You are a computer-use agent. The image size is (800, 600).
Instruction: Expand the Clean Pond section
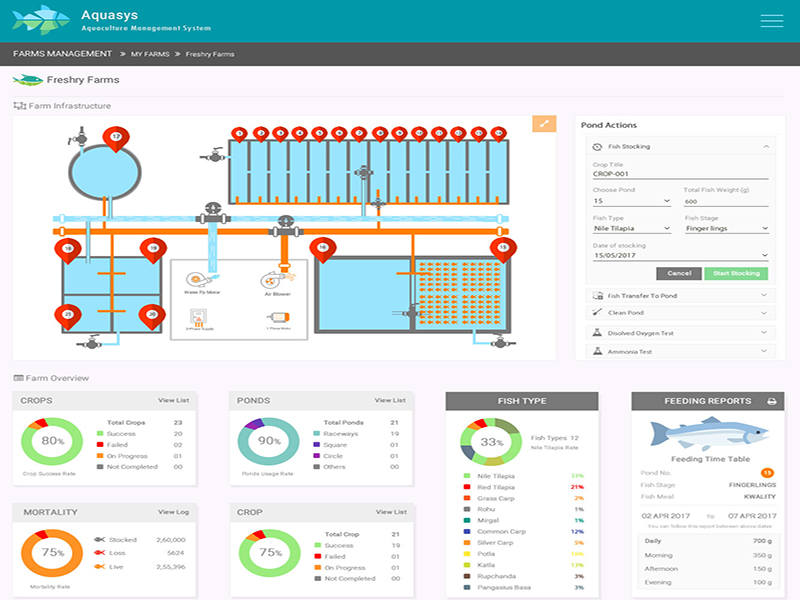click(681, 313)
